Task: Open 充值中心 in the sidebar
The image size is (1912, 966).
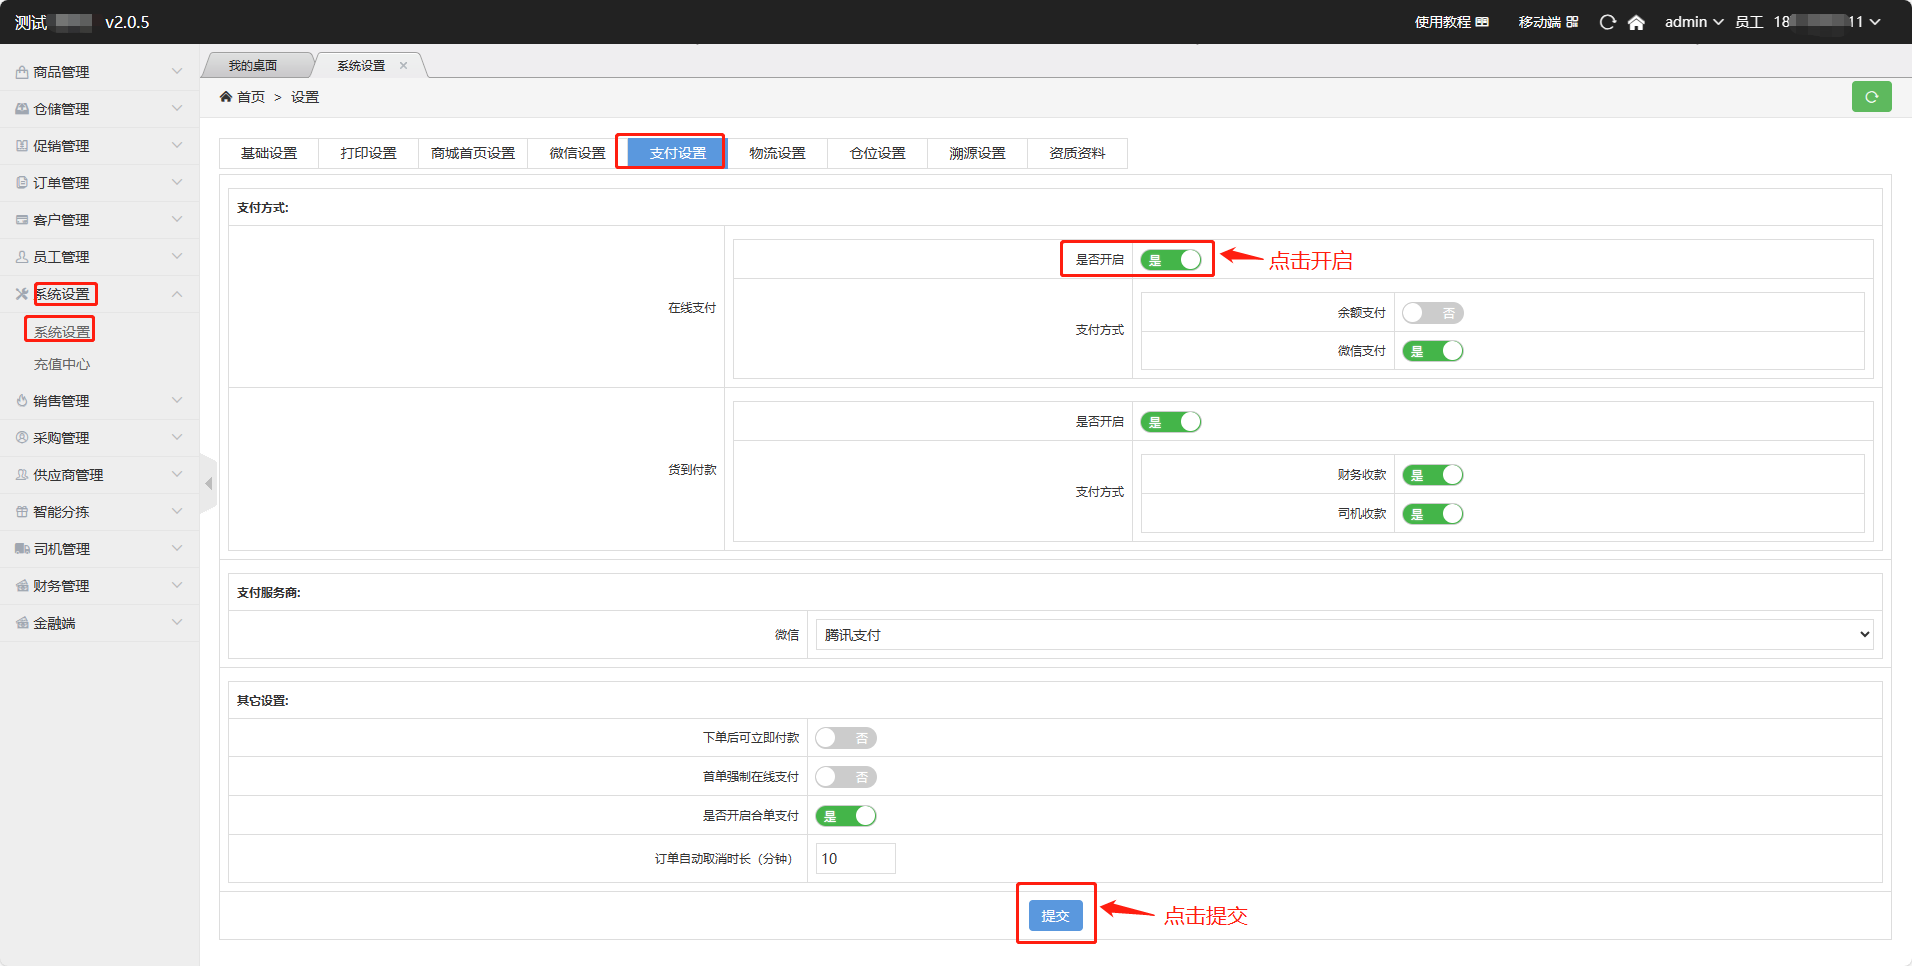Action: coord(62,364)
